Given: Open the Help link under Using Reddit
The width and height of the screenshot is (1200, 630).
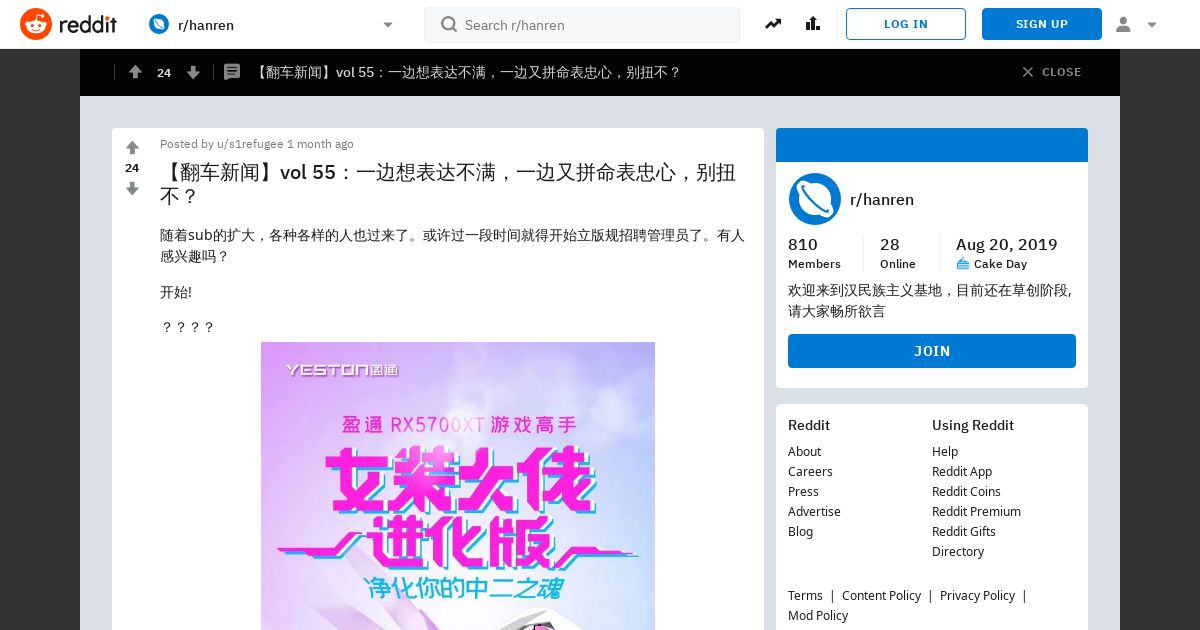Looking at the screenshot, I should pos(945,451).
